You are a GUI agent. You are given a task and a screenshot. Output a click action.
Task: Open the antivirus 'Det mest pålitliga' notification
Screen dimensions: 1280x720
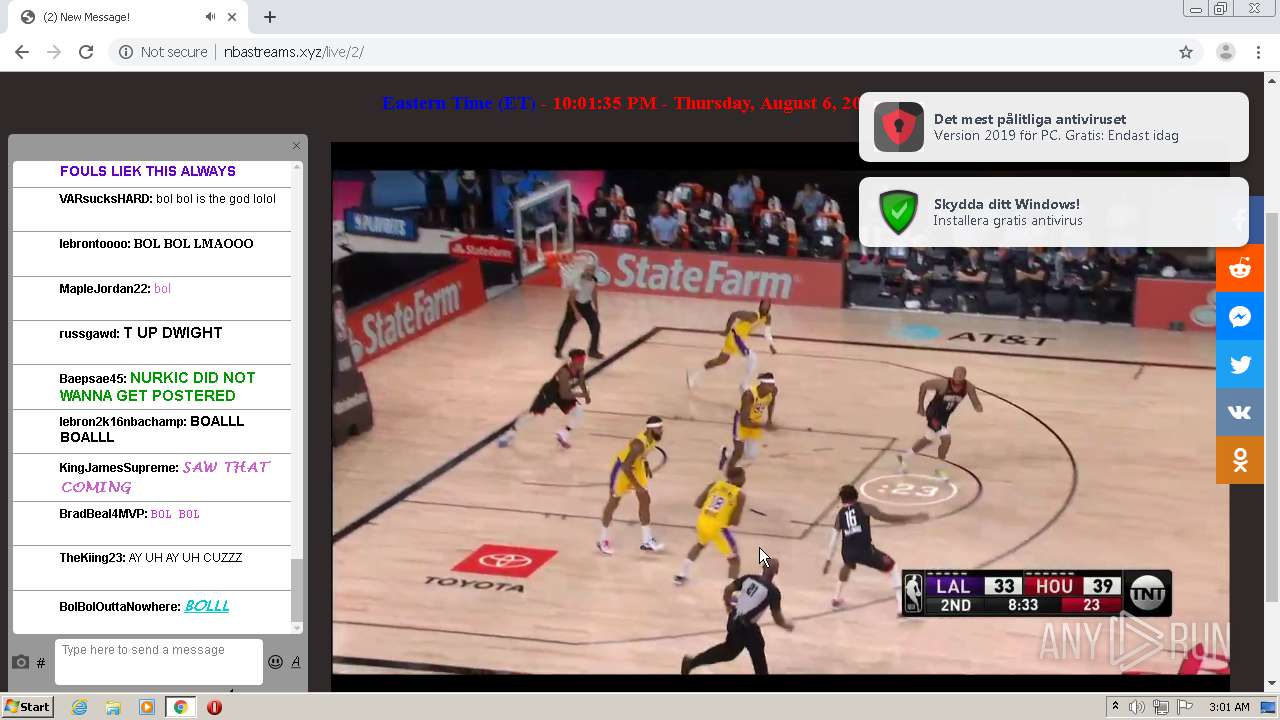coord(1054,127)
